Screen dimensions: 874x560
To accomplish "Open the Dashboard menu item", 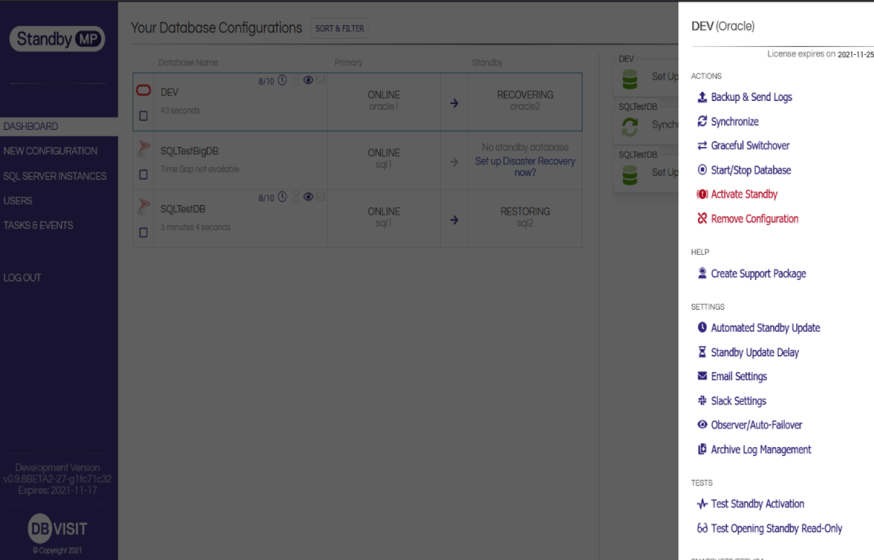I will coord(31,126).
